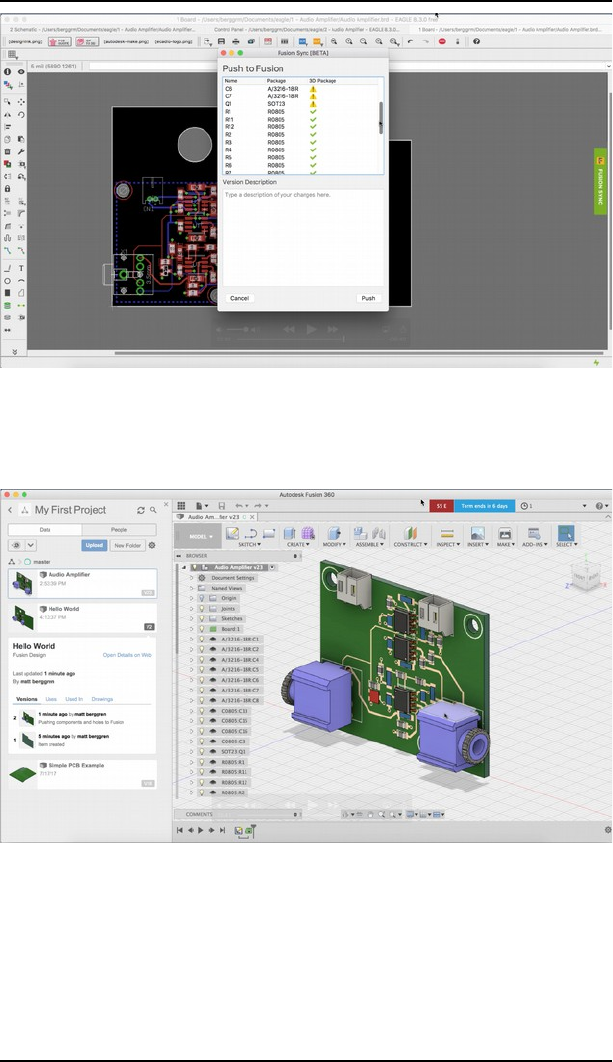
Task: Switch to the 2 Schematic EAGLE tab
Action: click(103, 30)
